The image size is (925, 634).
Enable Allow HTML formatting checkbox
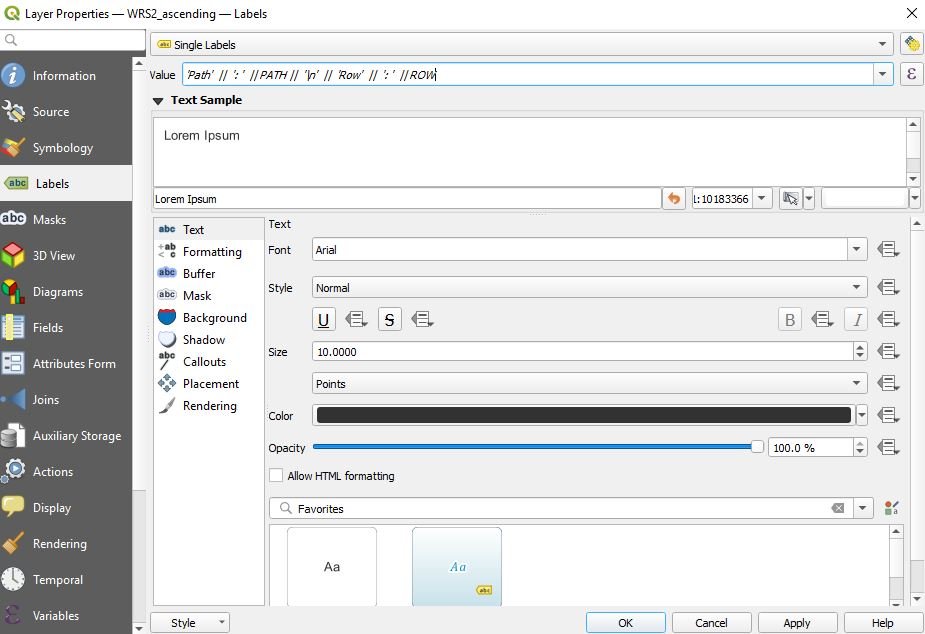pos(276,476)
